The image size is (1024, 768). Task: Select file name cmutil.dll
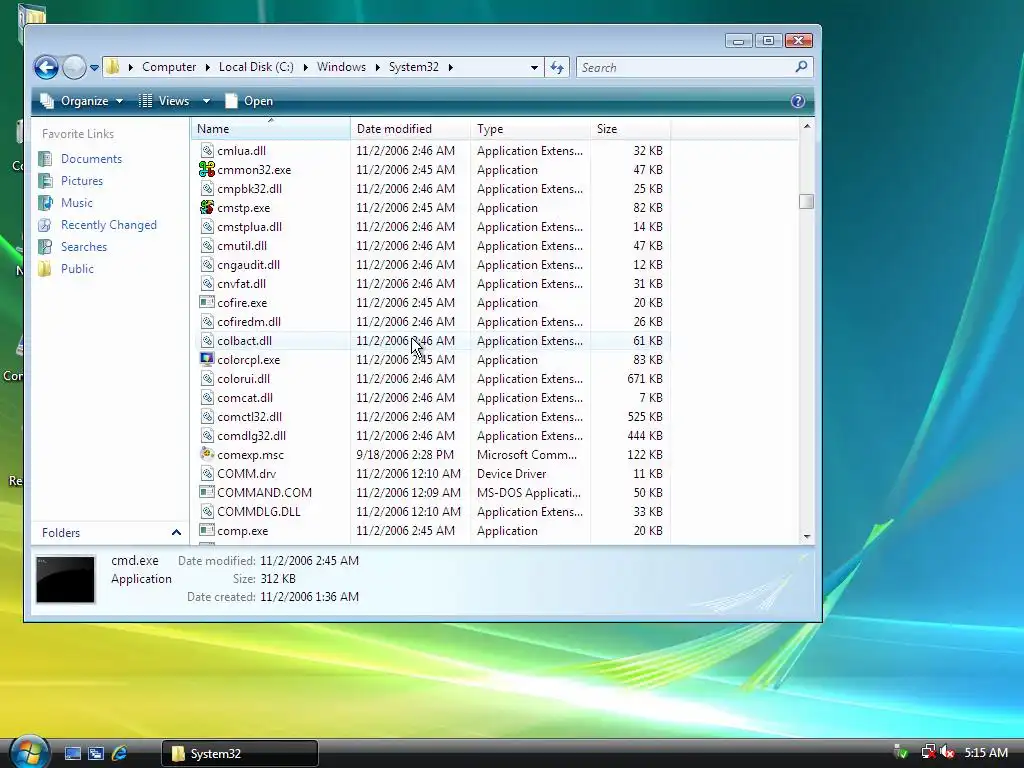242,246
